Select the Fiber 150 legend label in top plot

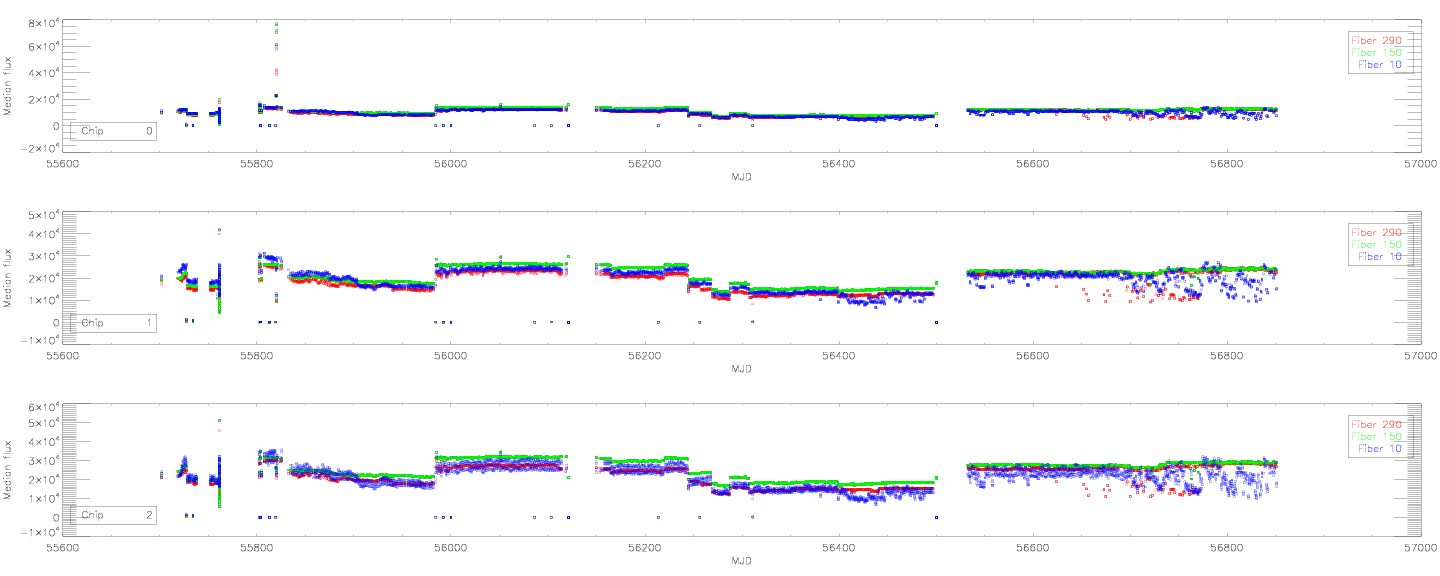click(1379, 52)
